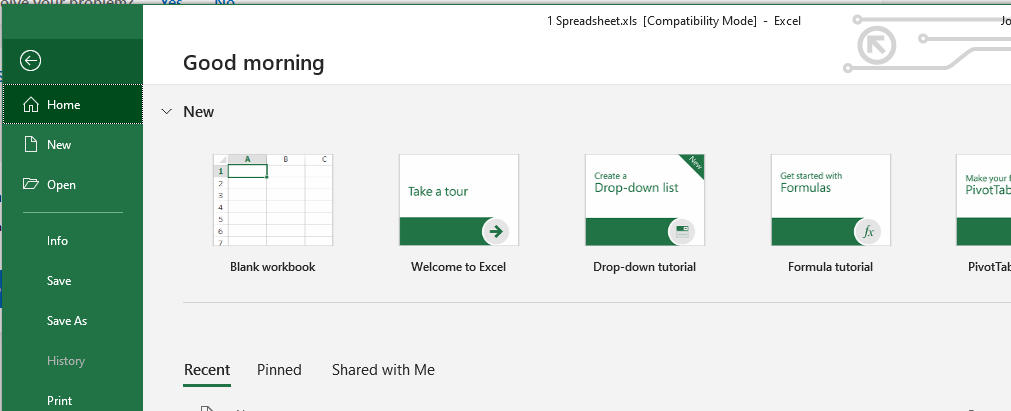Click the Welcome to Excel label
The width and height of the screenshot is (1011, 411).
(458, 267)
